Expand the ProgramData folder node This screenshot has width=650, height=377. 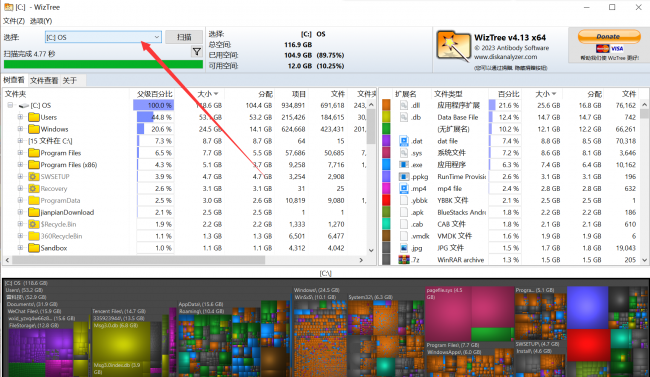click(x=20, y=200)
